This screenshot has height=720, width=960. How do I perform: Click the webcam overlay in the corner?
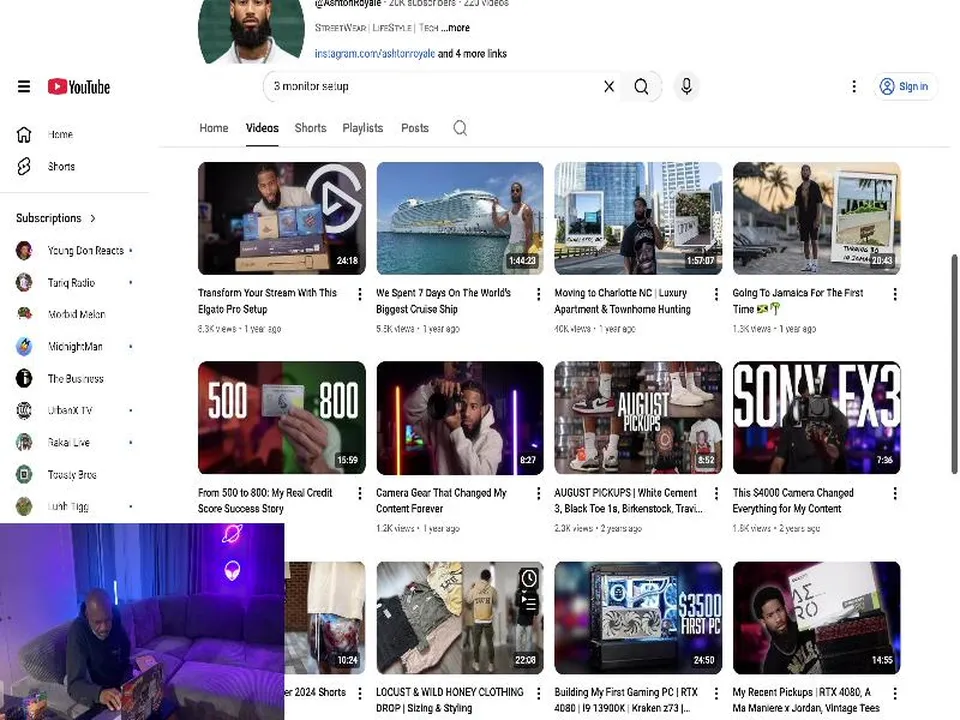tap(142, 621)
